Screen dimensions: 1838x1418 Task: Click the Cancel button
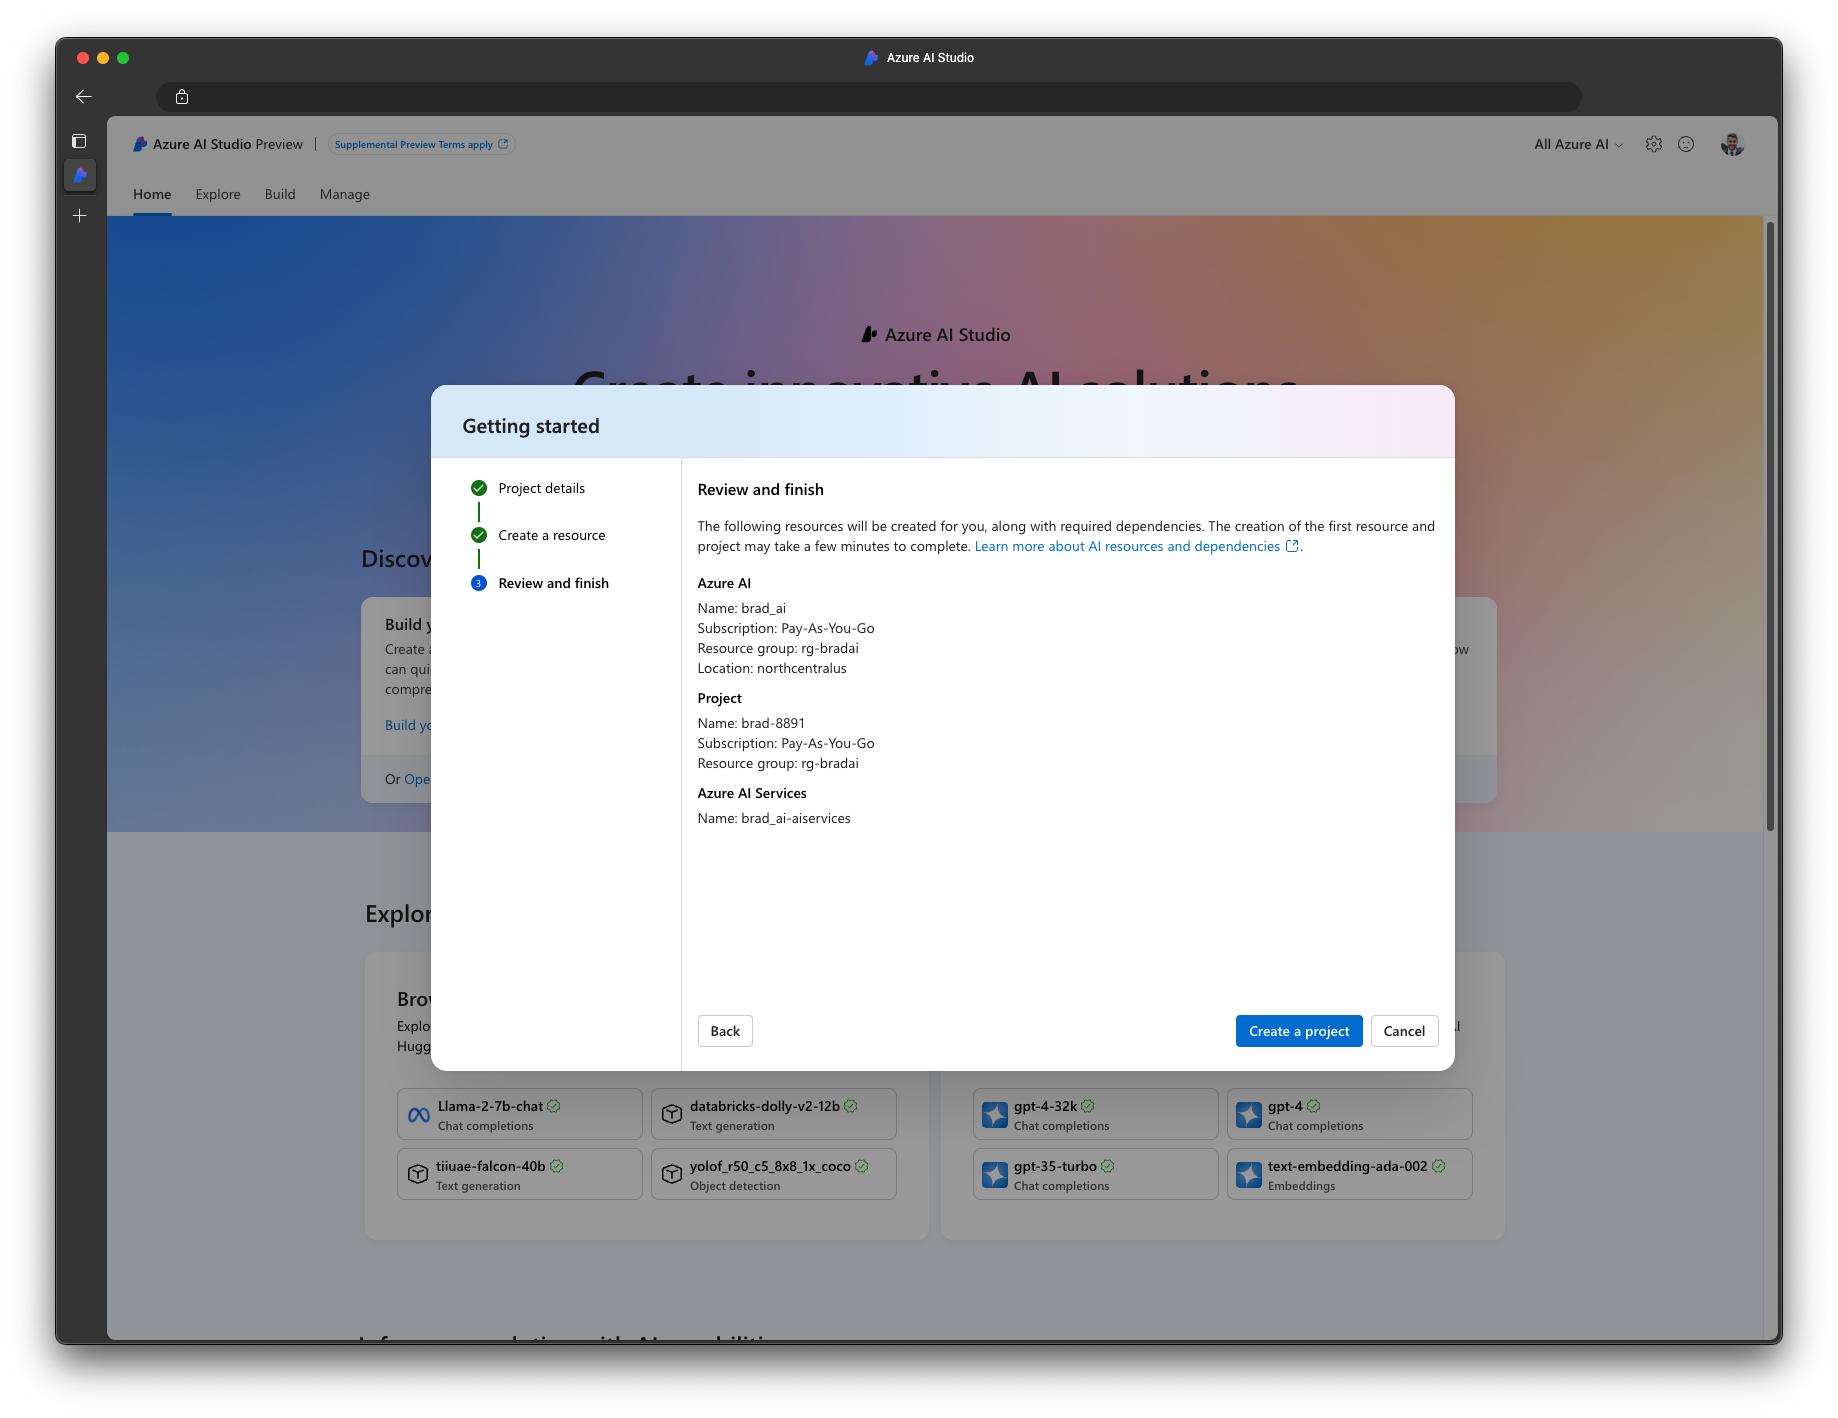tap(1404, 1031)
